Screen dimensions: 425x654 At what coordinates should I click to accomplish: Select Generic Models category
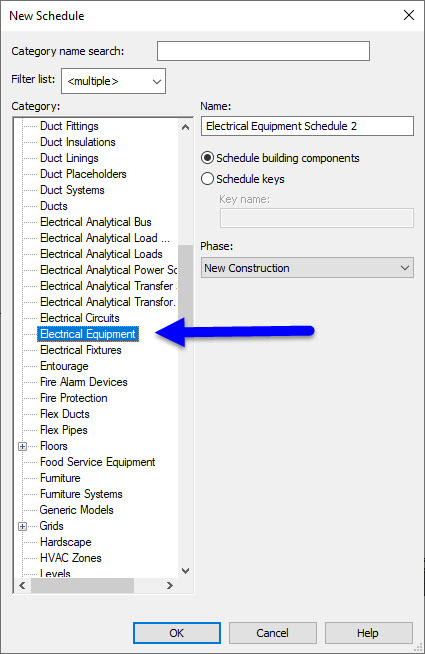point(76,510)
